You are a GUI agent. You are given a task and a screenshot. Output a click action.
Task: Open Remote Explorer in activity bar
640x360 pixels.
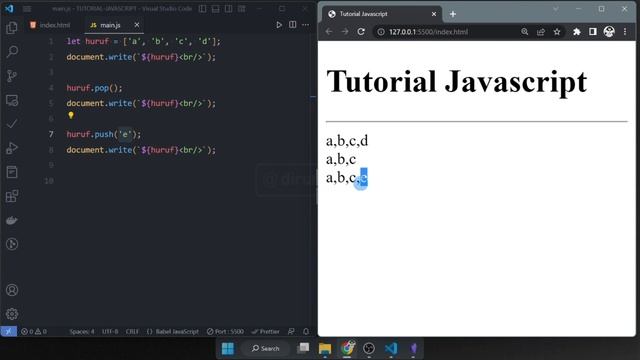pyautogui.click(x=12, y=100)
